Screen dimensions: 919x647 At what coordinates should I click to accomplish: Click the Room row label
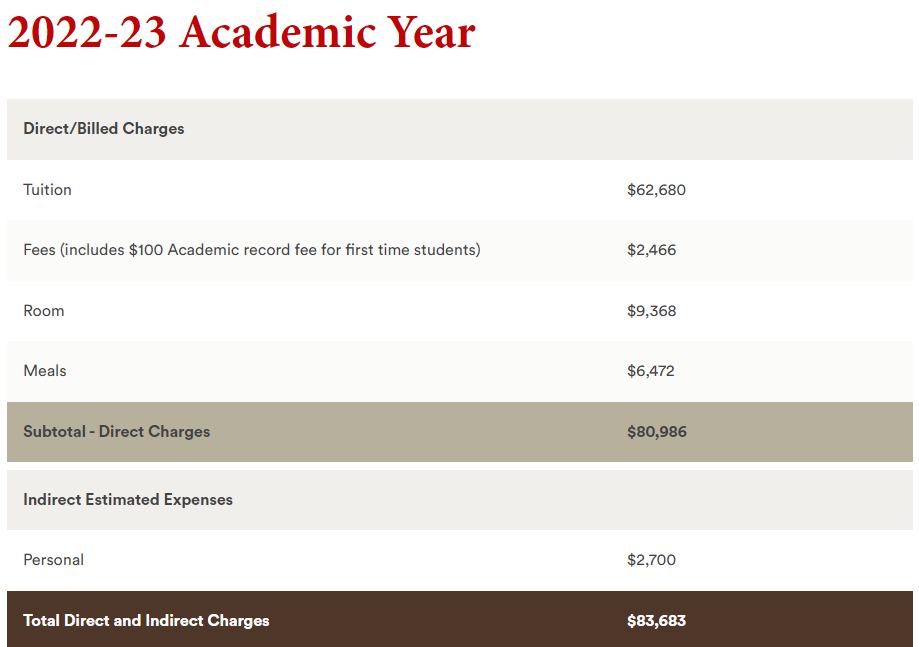(44, 311)
